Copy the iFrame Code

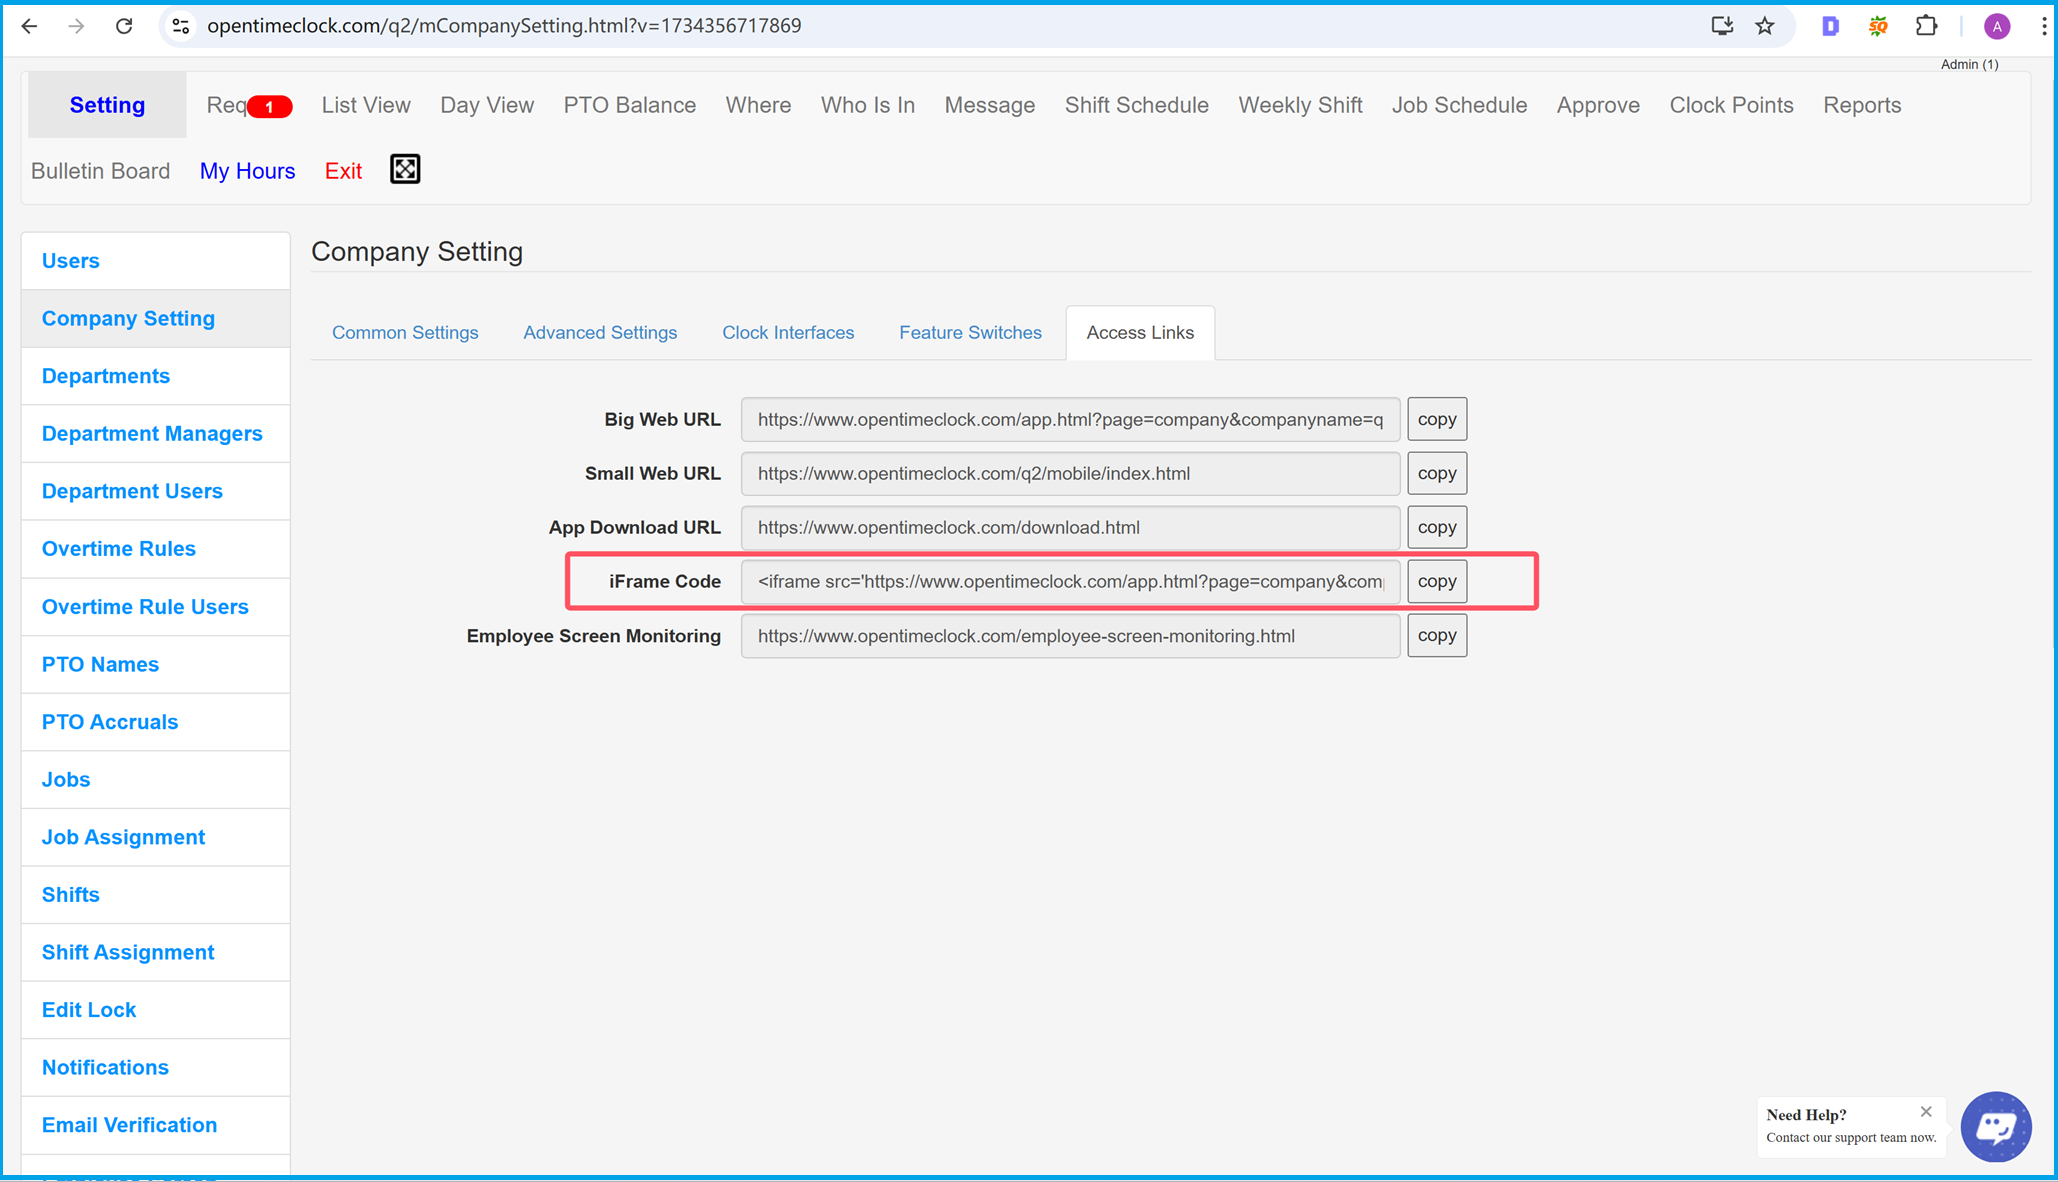pos(1437,581)
